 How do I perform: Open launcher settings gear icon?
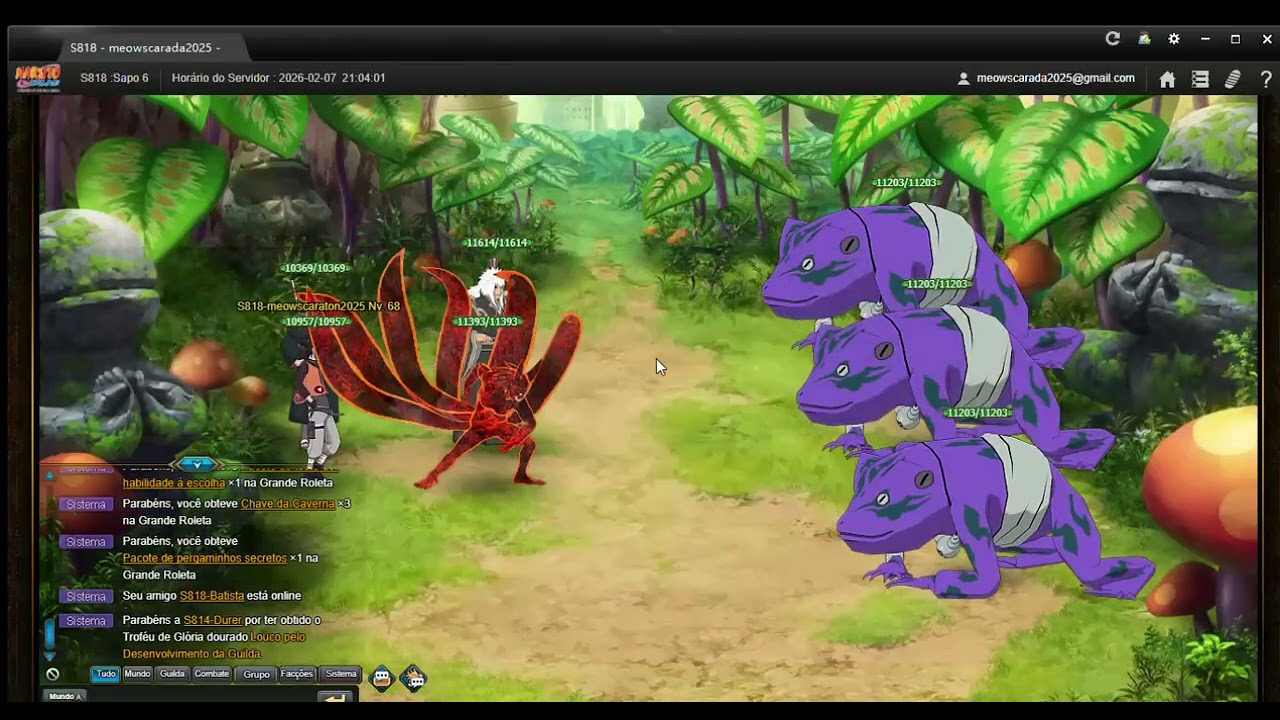point(1174,39)
